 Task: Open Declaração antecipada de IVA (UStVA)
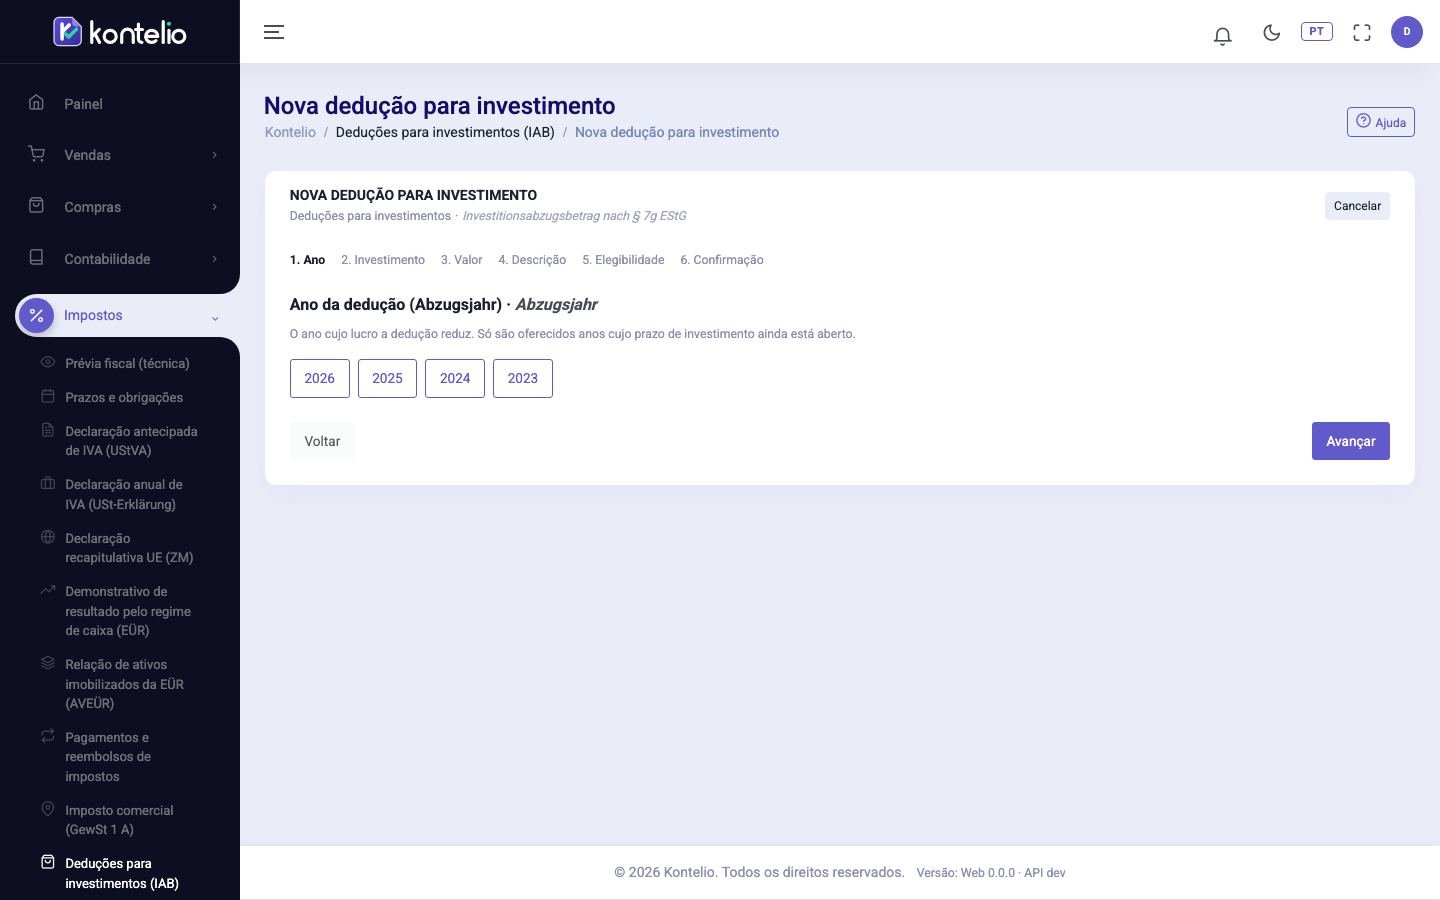pyautogui.click(x=131, y=441)
